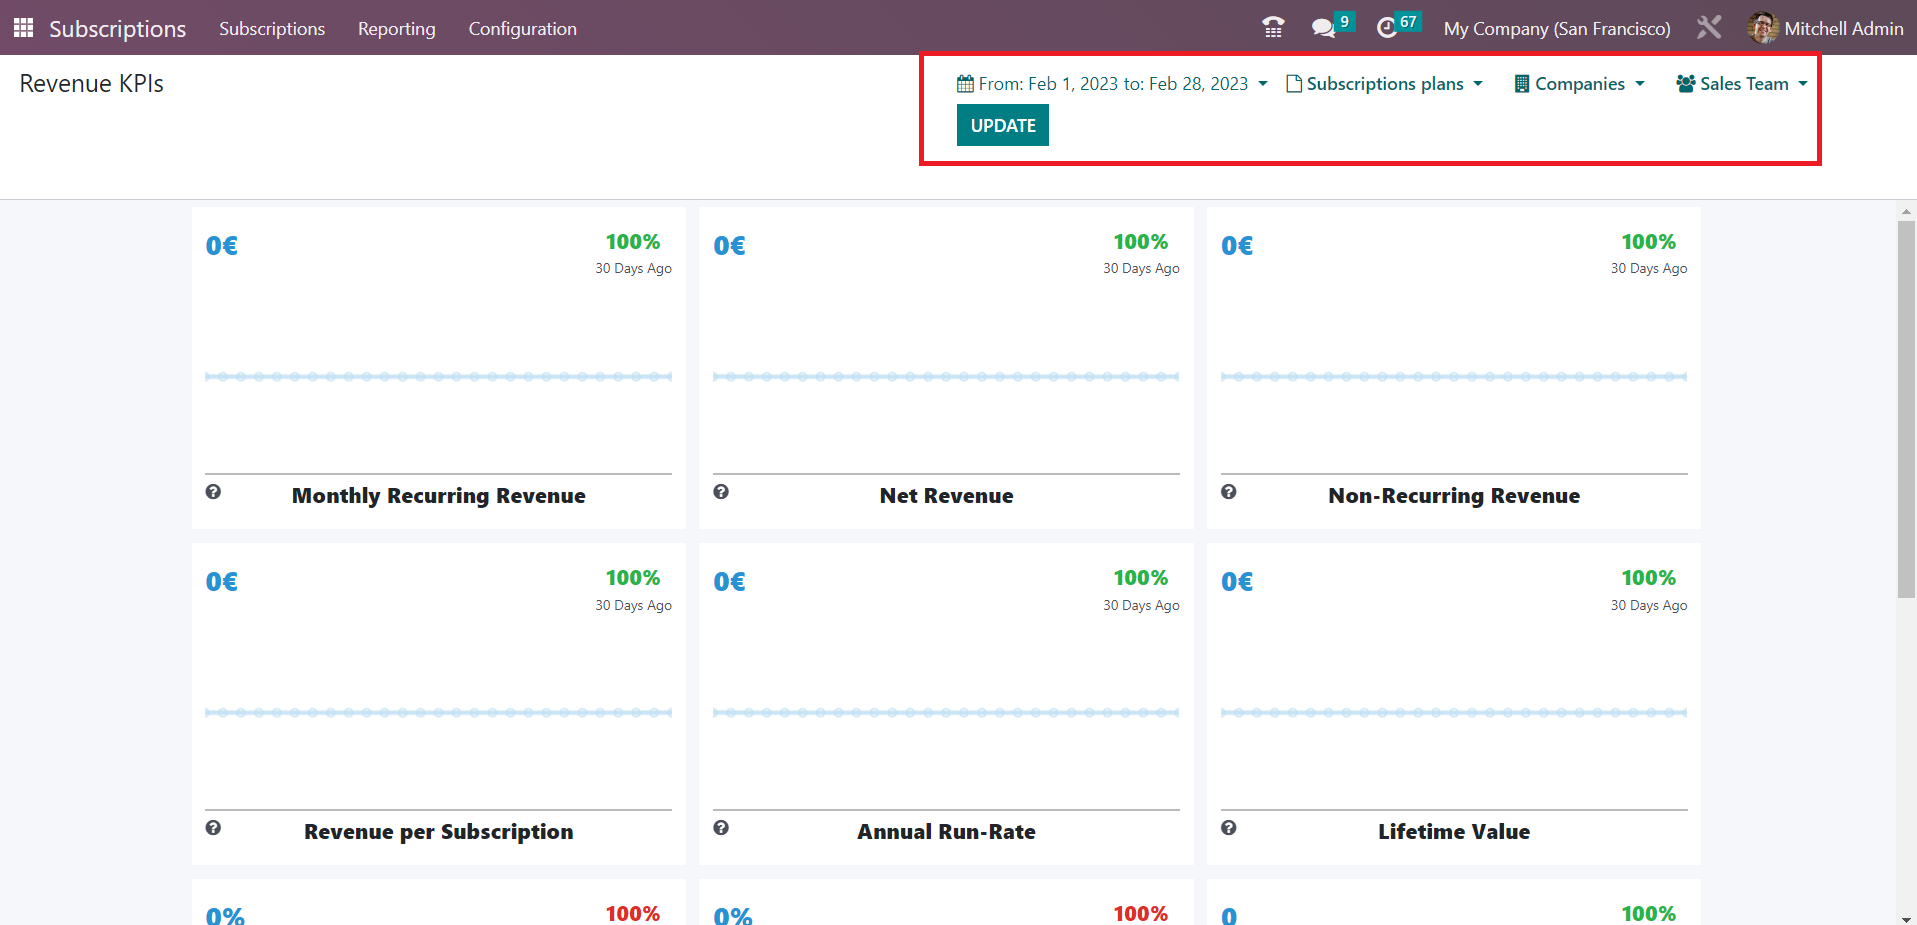
Task: Open the activities clock icon with 67 badge
Action: click(x=1387, y=28)
